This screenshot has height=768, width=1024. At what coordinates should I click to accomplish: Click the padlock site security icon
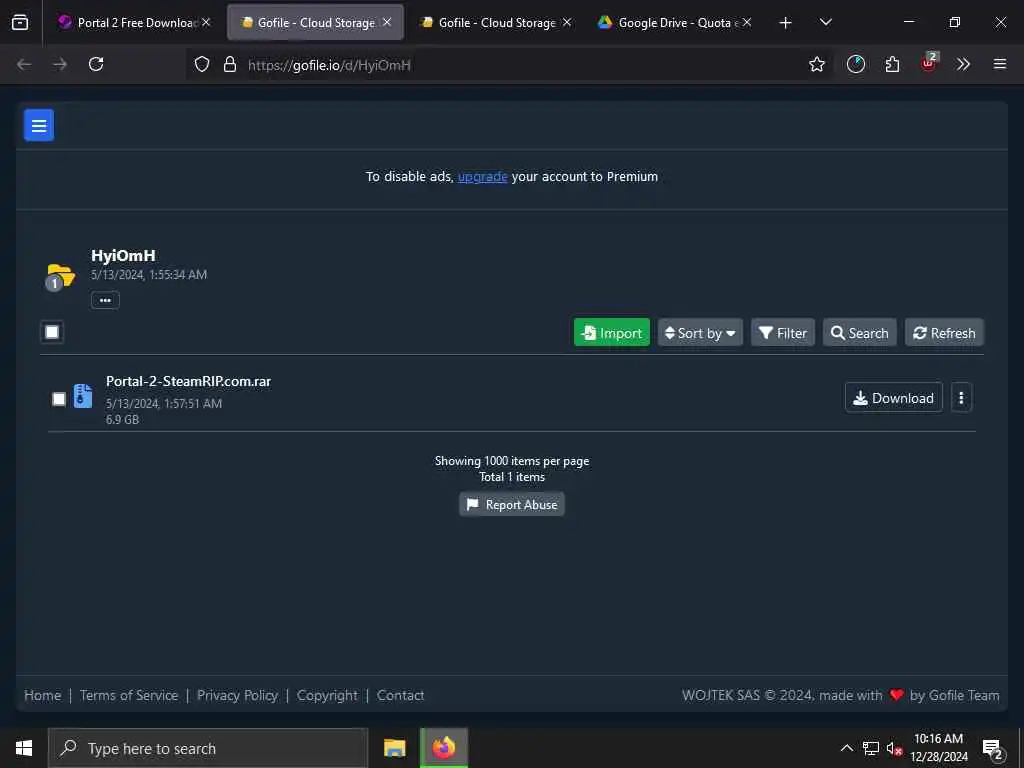pos(229,64)
